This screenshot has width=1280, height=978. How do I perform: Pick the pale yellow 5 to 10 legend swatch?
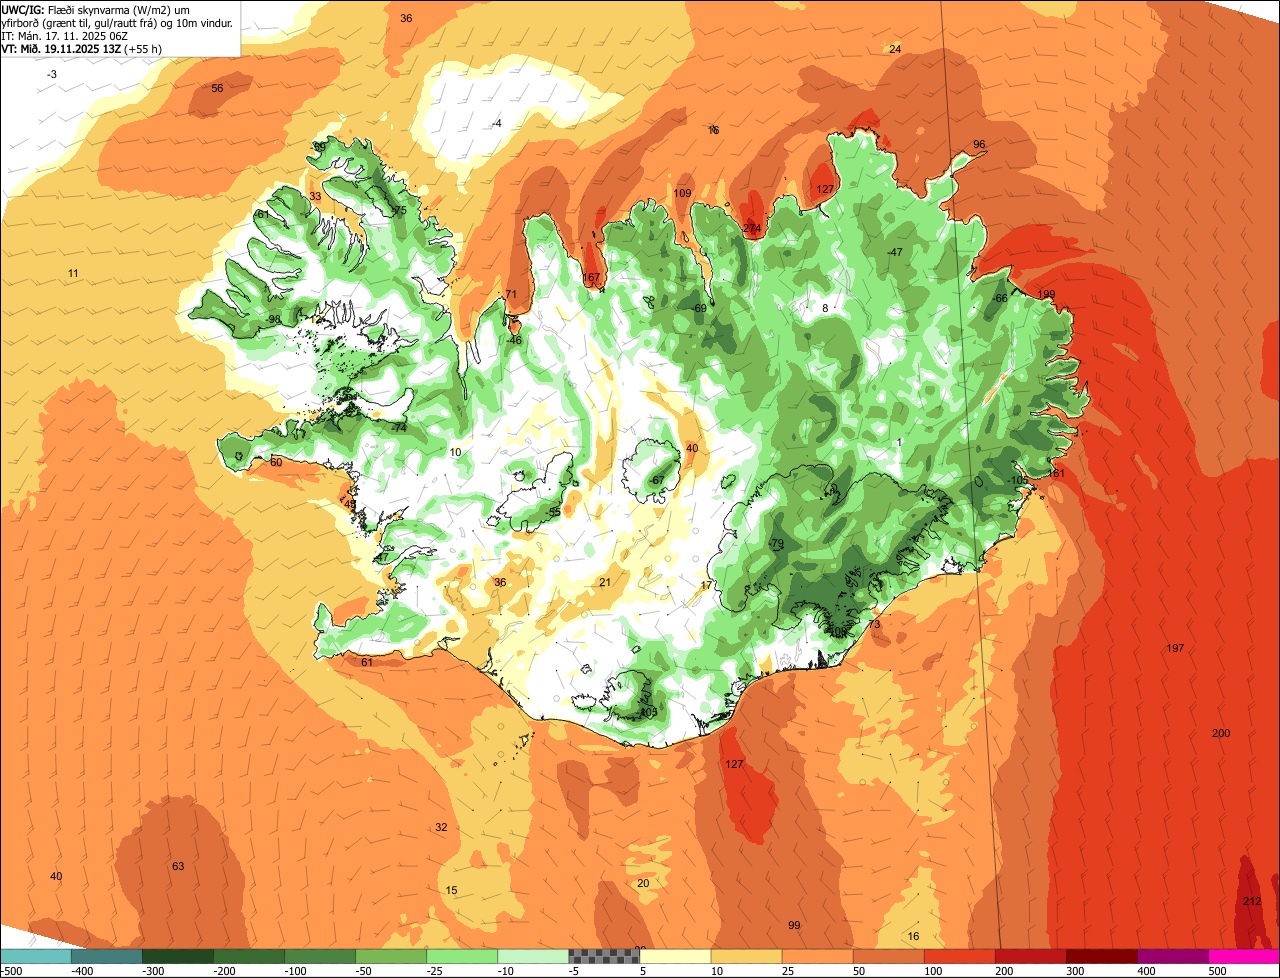click(x=675, y=956)
